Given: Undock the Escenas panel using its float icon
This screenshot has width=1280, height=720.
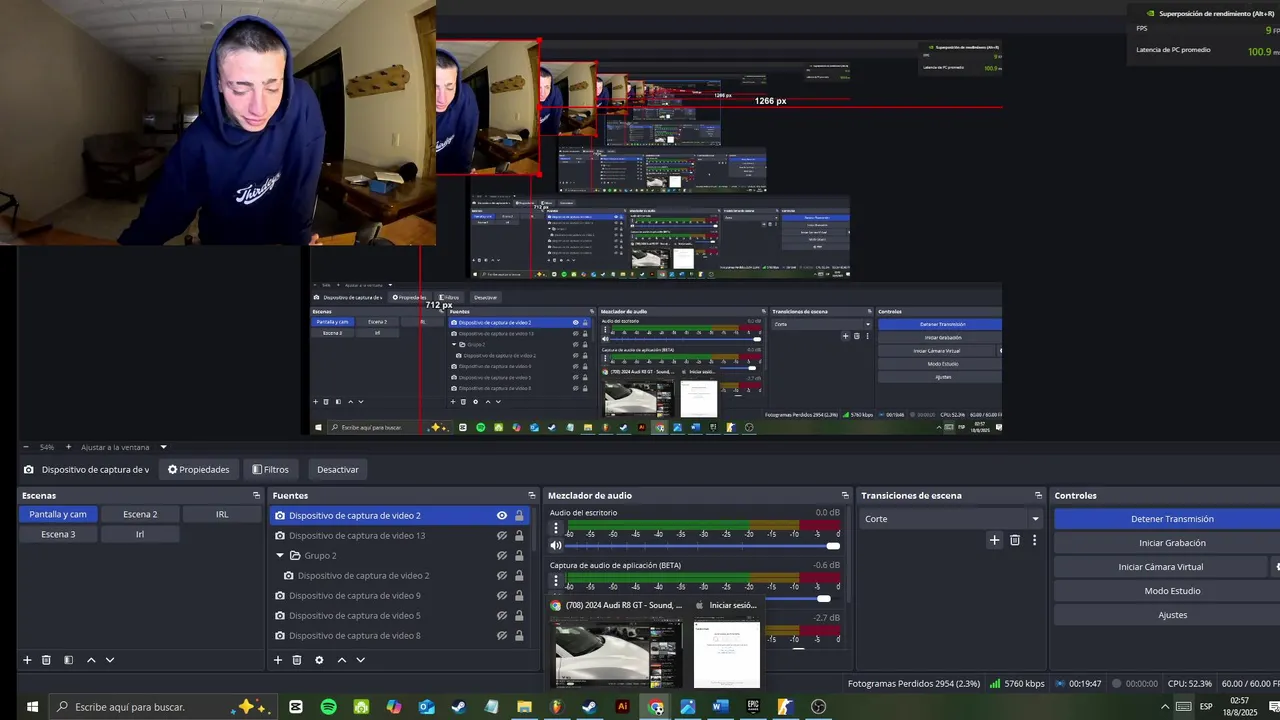Looking at the screenshot, I should click(256, 496).
